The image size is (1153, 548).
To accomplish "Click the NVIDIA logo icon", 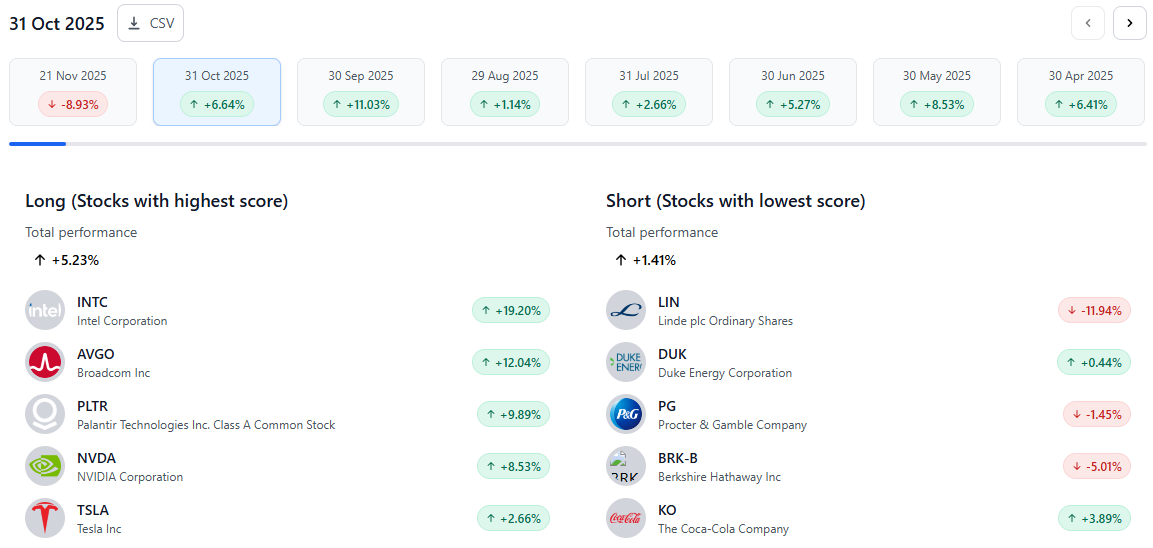I will pyautogui.click(x=44, y=466).
